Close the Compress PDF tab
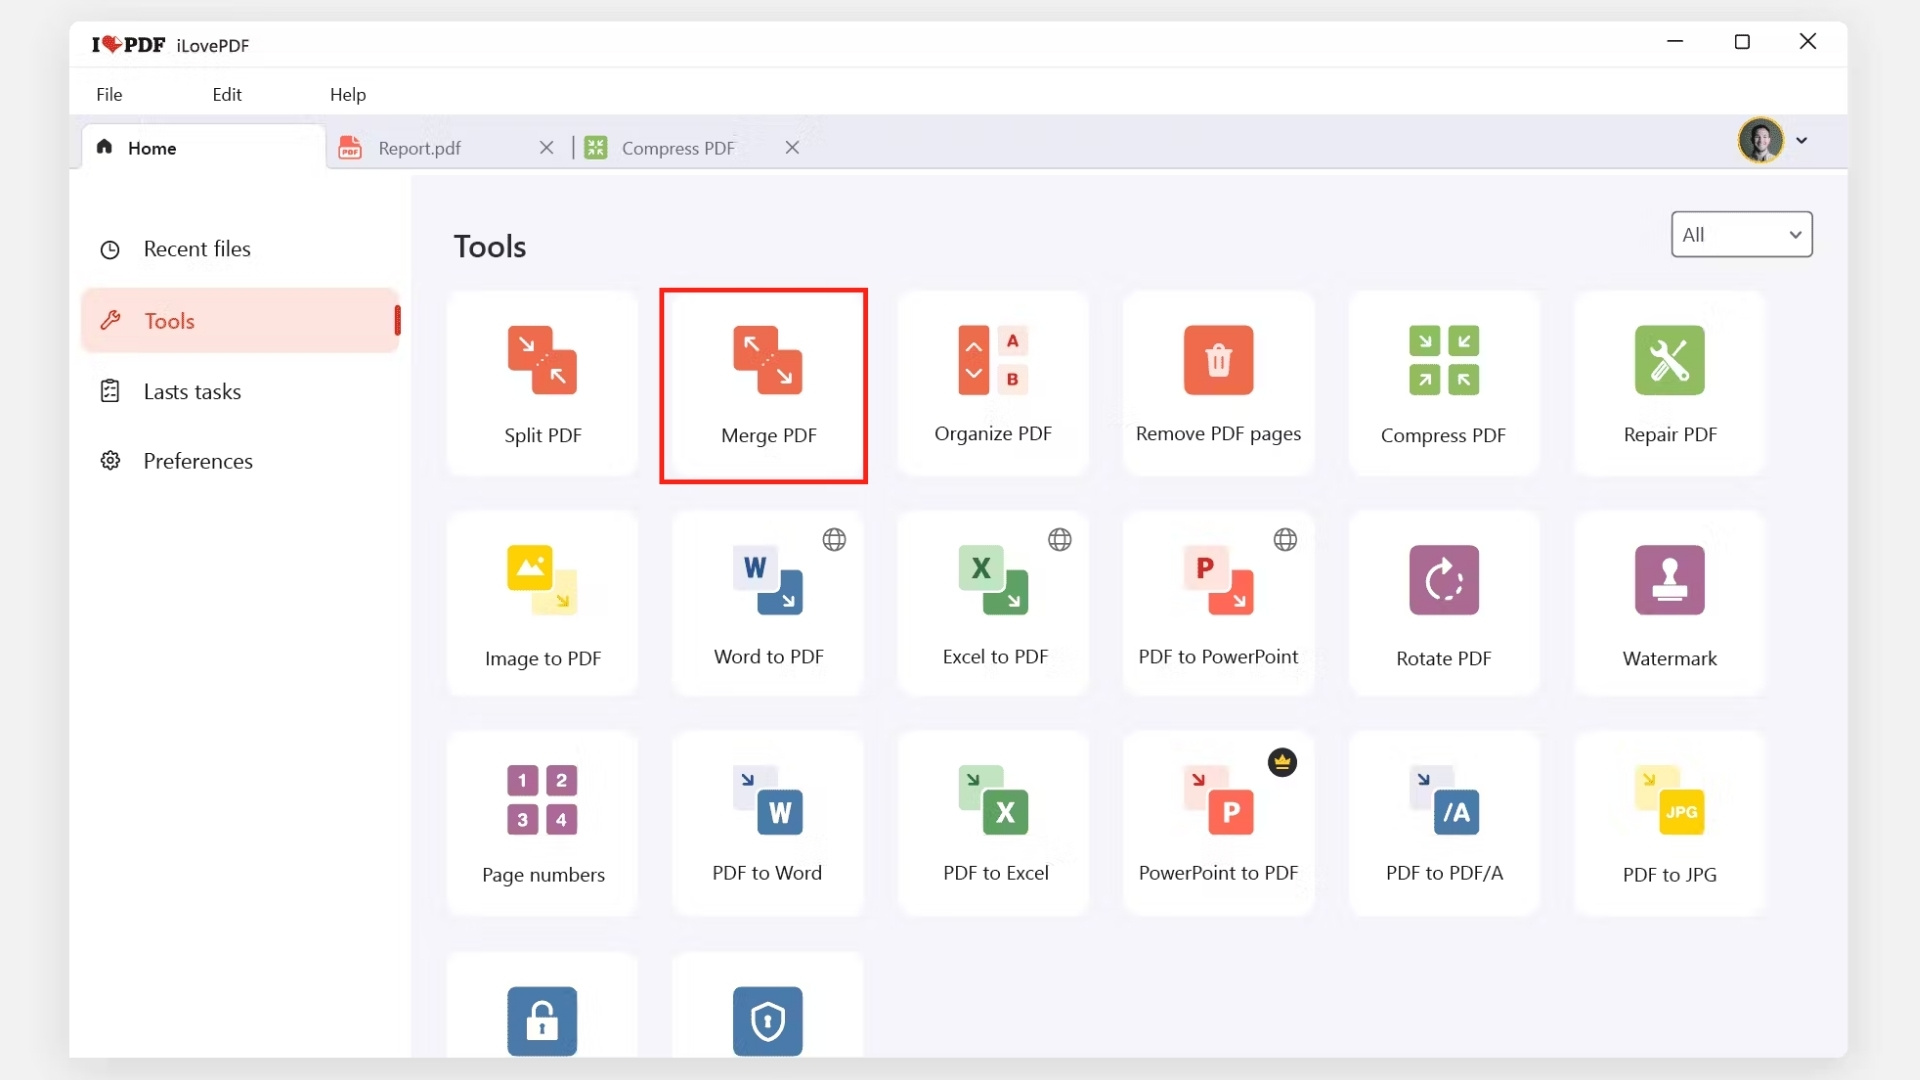 point(792,148)
